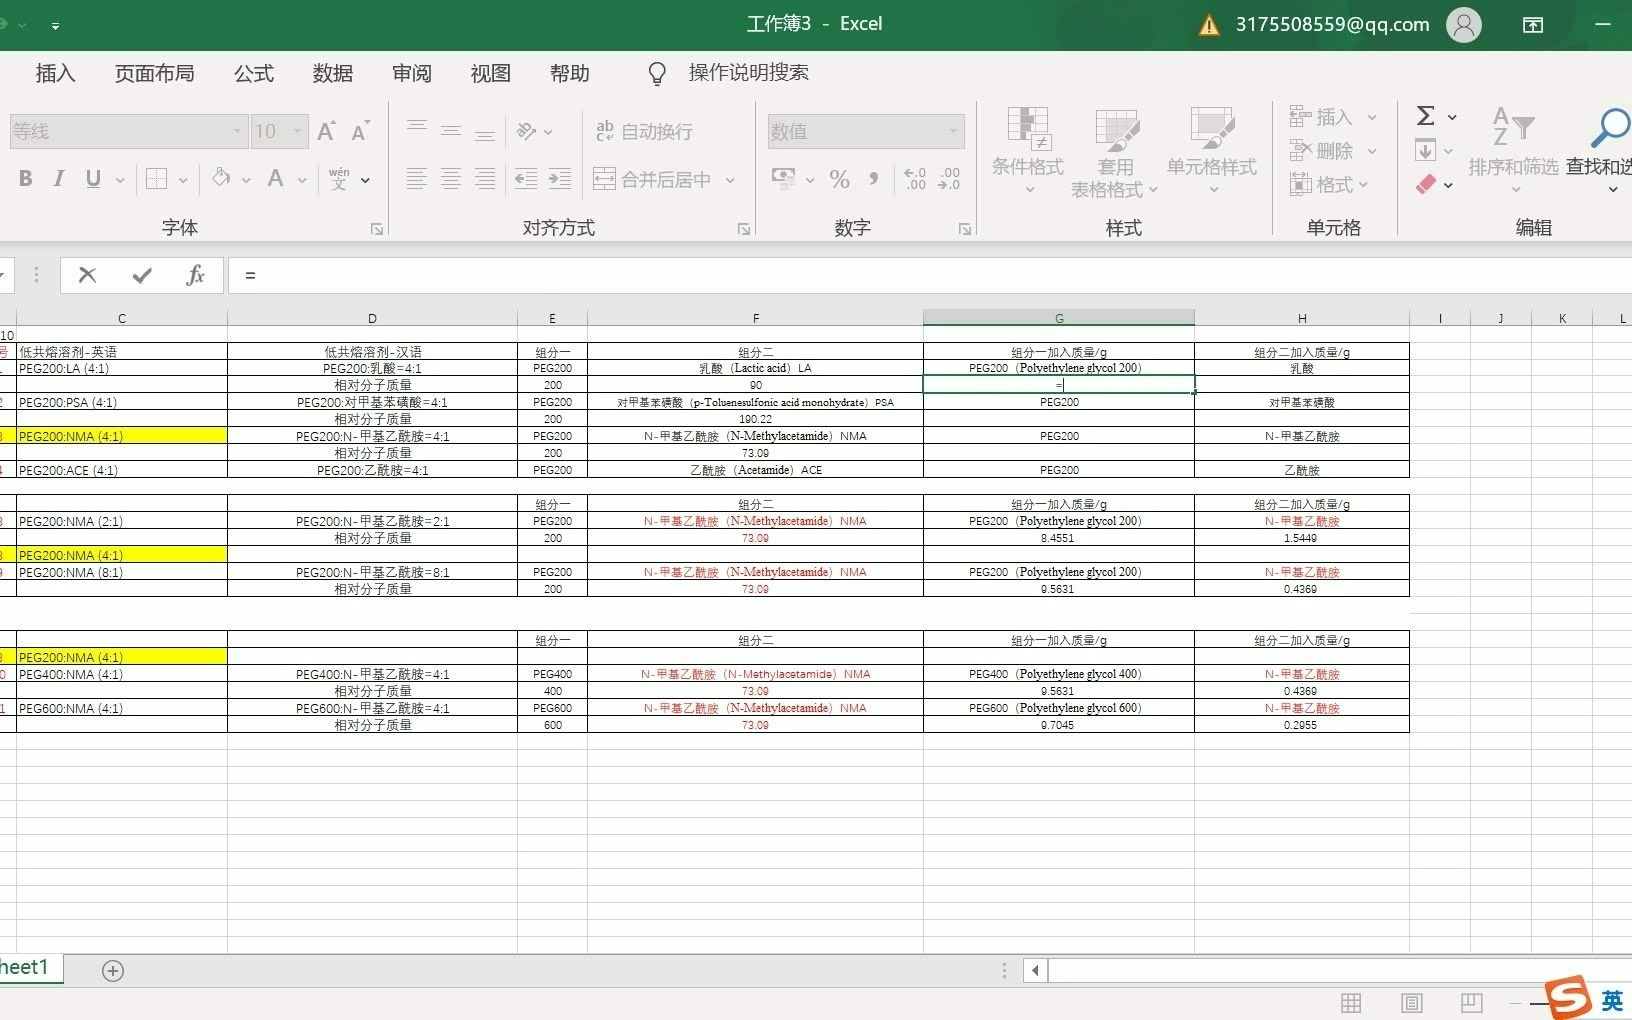Cancel formula entry with X button
This screenshot has height=1020, width=1632.
88,275
